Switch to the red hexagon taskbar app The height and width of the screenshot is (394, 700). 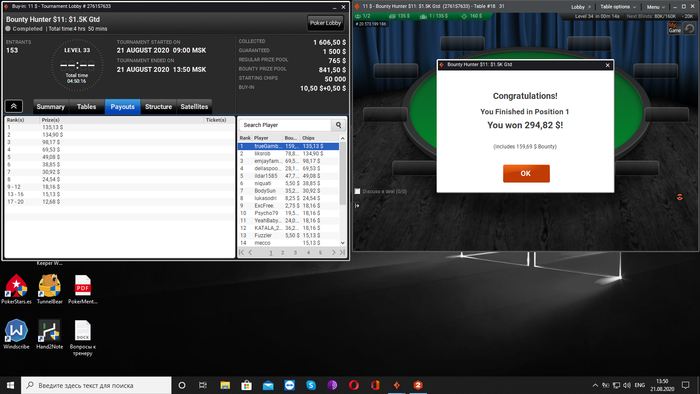click(418, 385)
